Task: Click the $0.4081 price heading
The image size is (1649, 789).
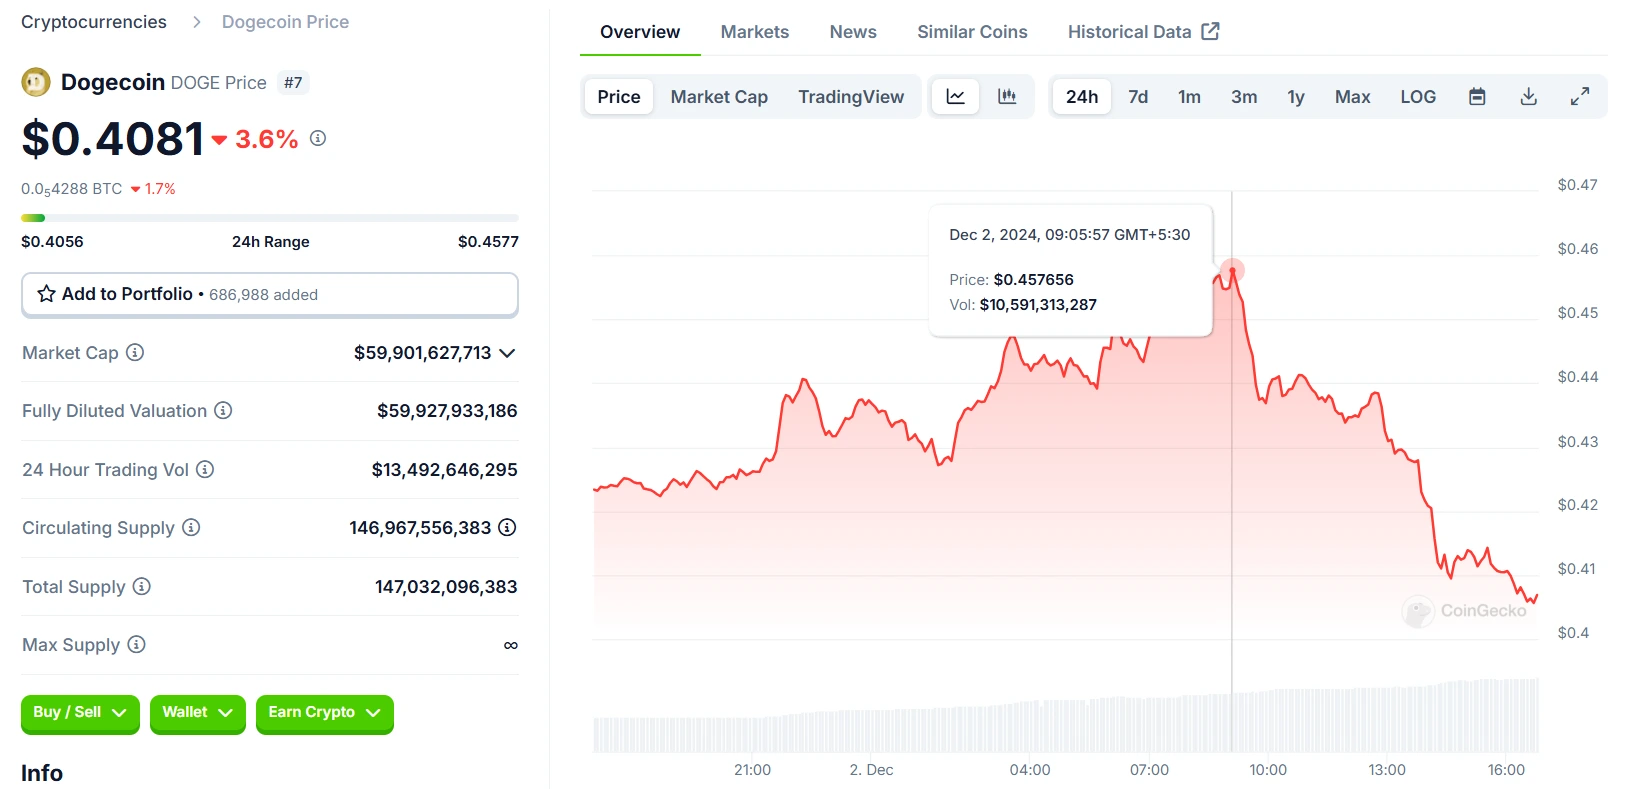Action: click(113, 138)
